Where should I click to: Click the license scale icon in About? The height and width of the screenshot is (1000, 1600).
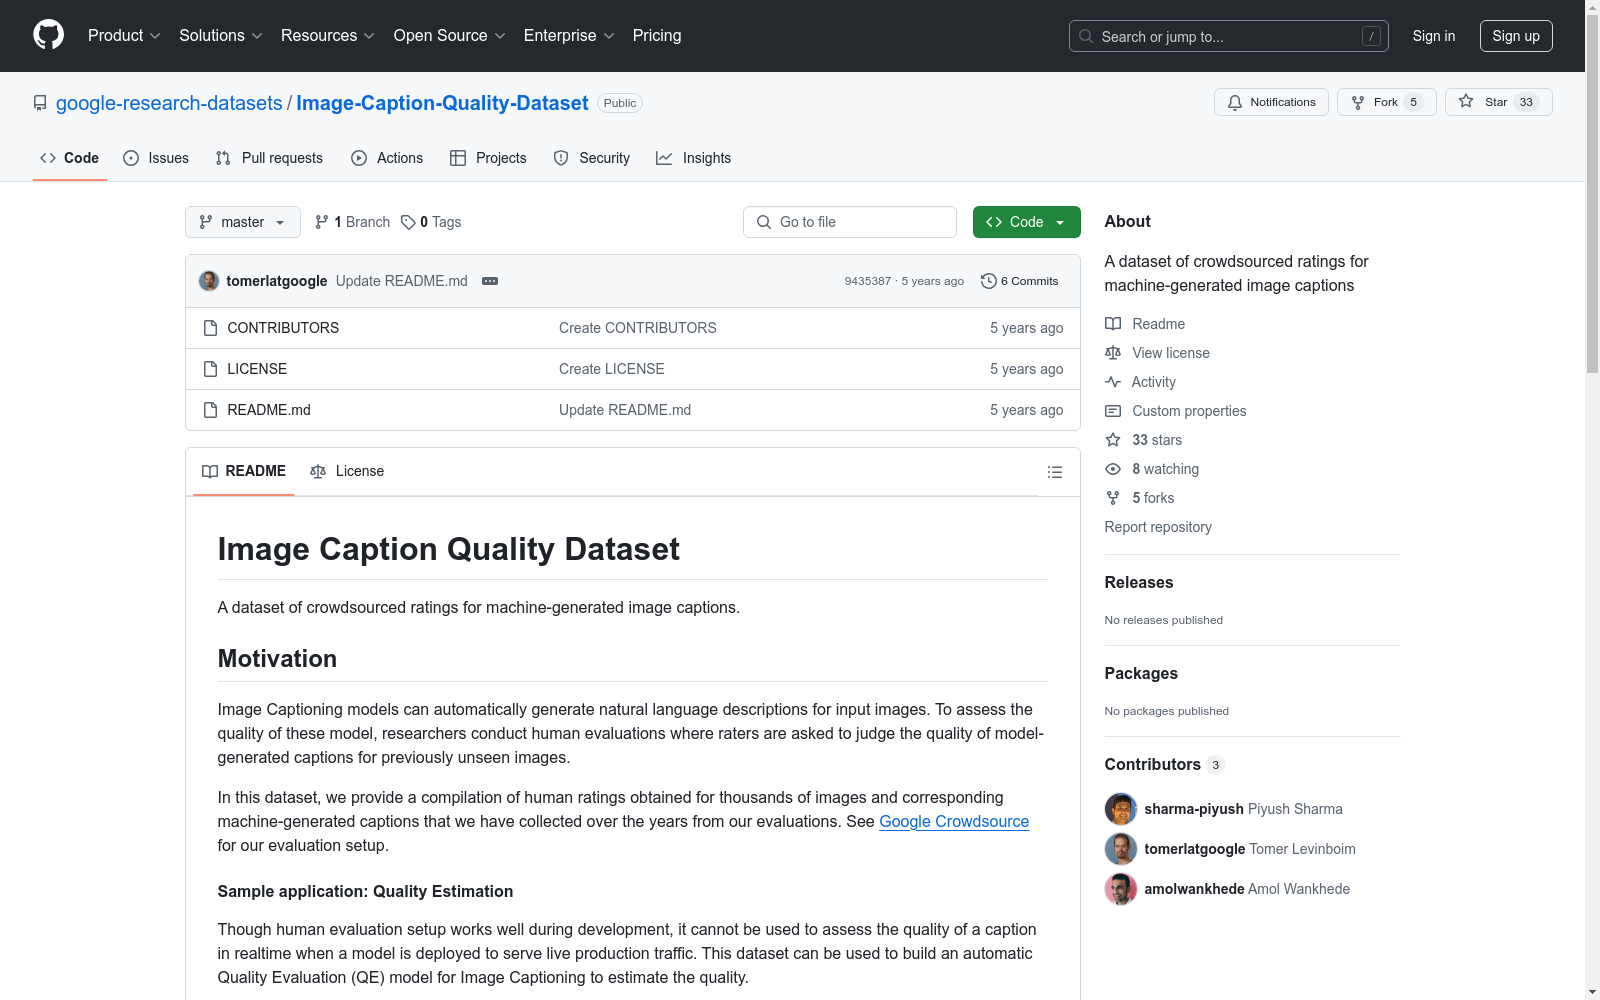1113,353
